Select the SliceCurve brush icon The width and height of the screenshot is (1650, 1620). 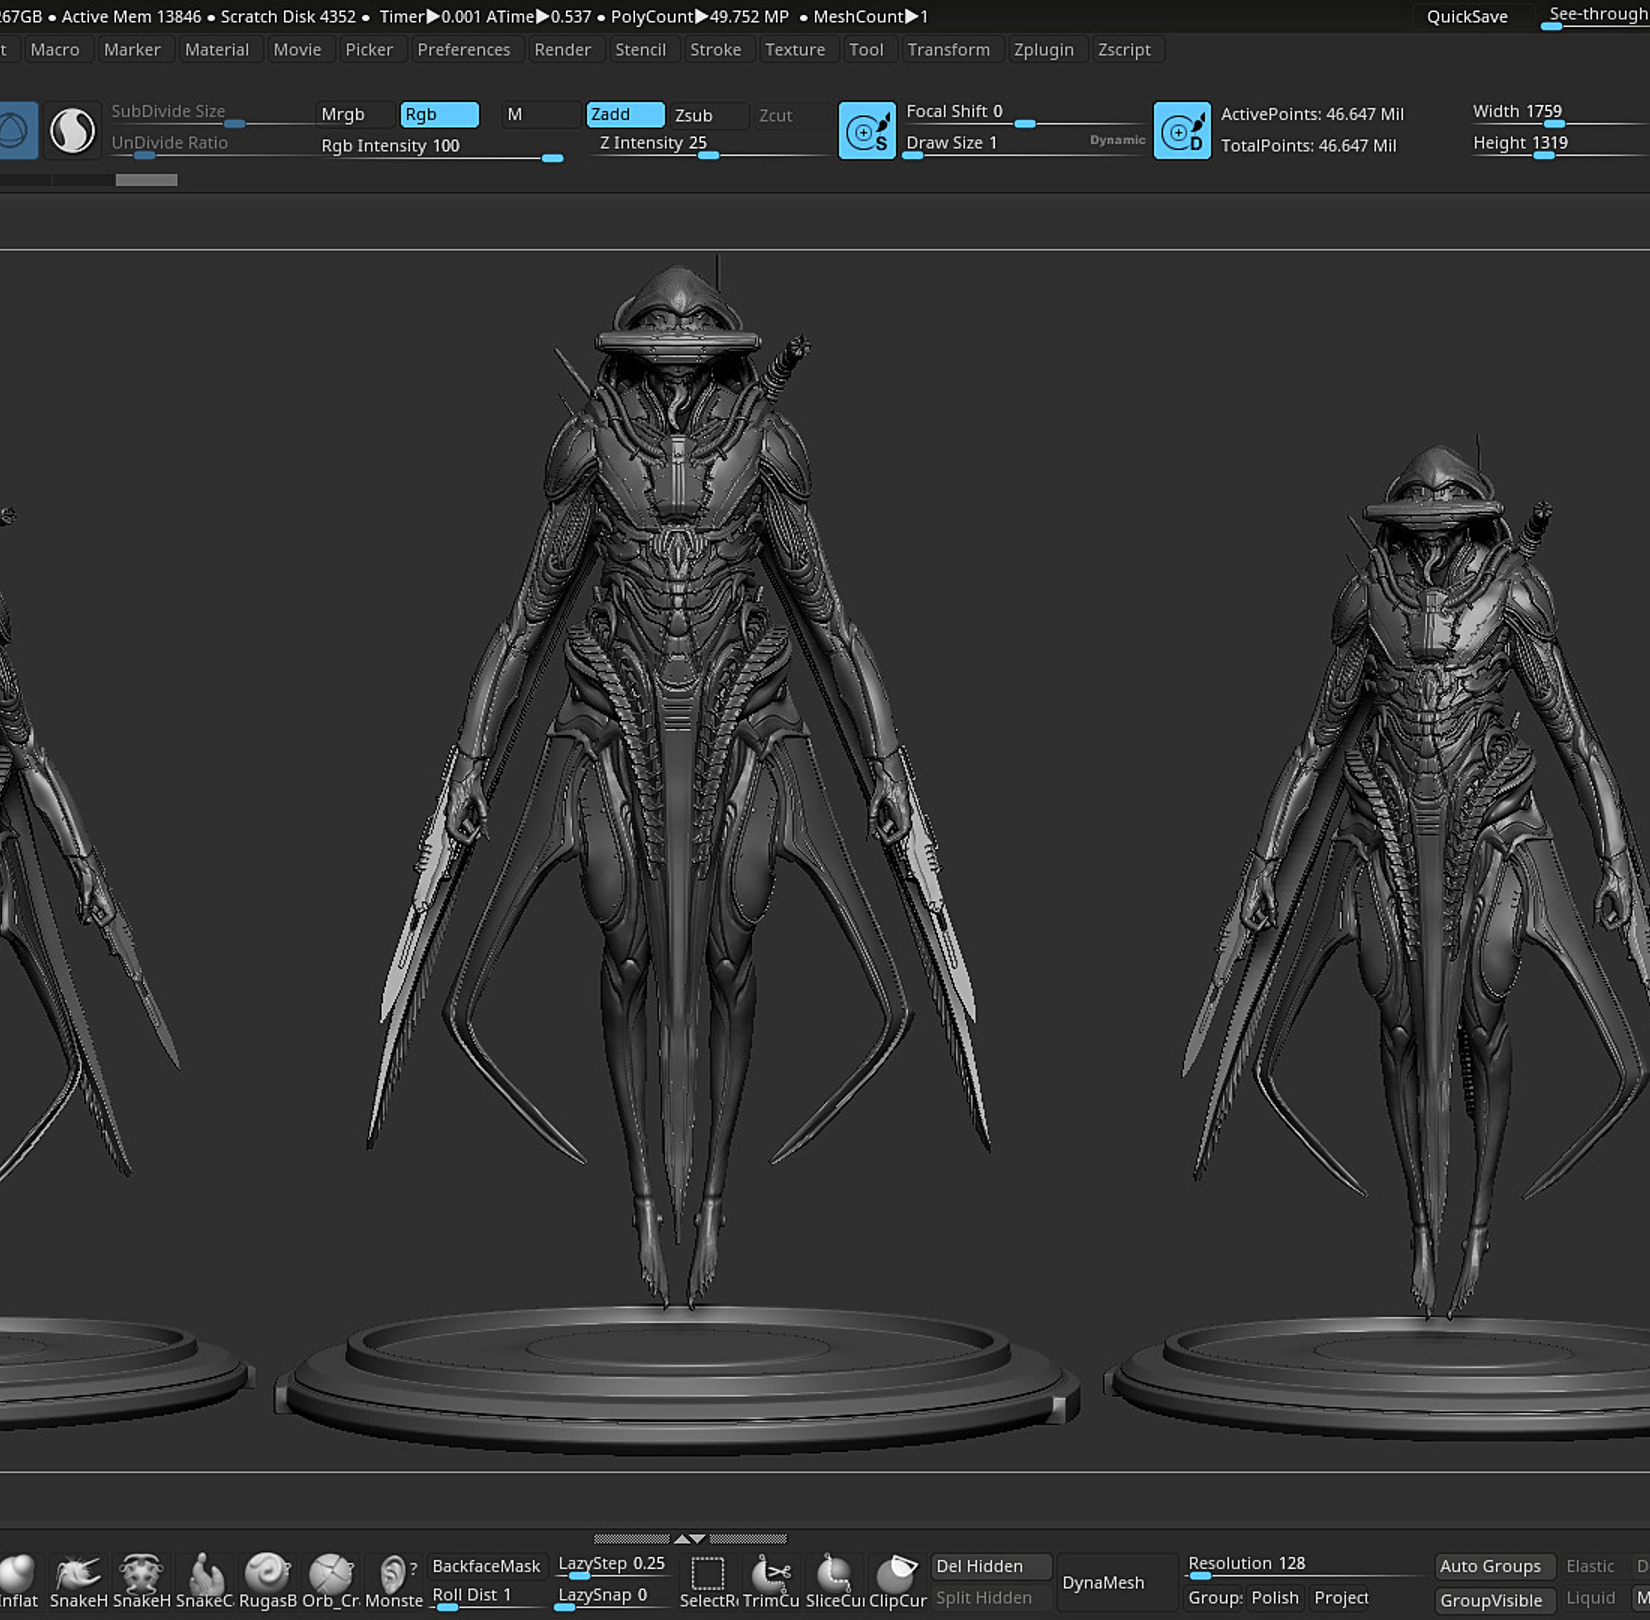[x=834, y=1574]
